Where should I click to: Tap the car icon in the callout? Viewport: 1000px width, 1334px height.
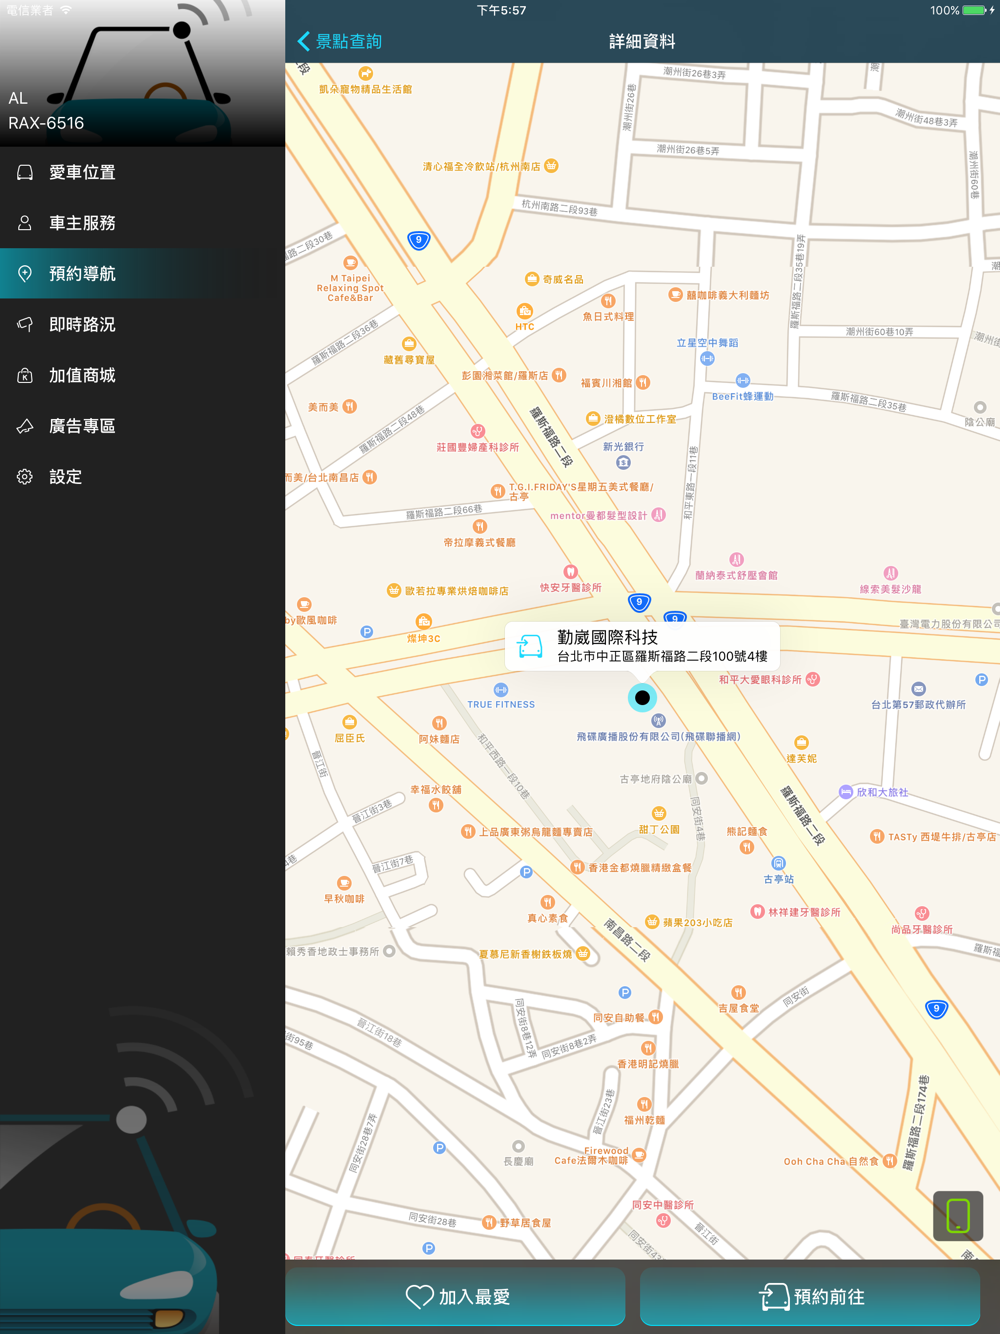click(530, 647)
